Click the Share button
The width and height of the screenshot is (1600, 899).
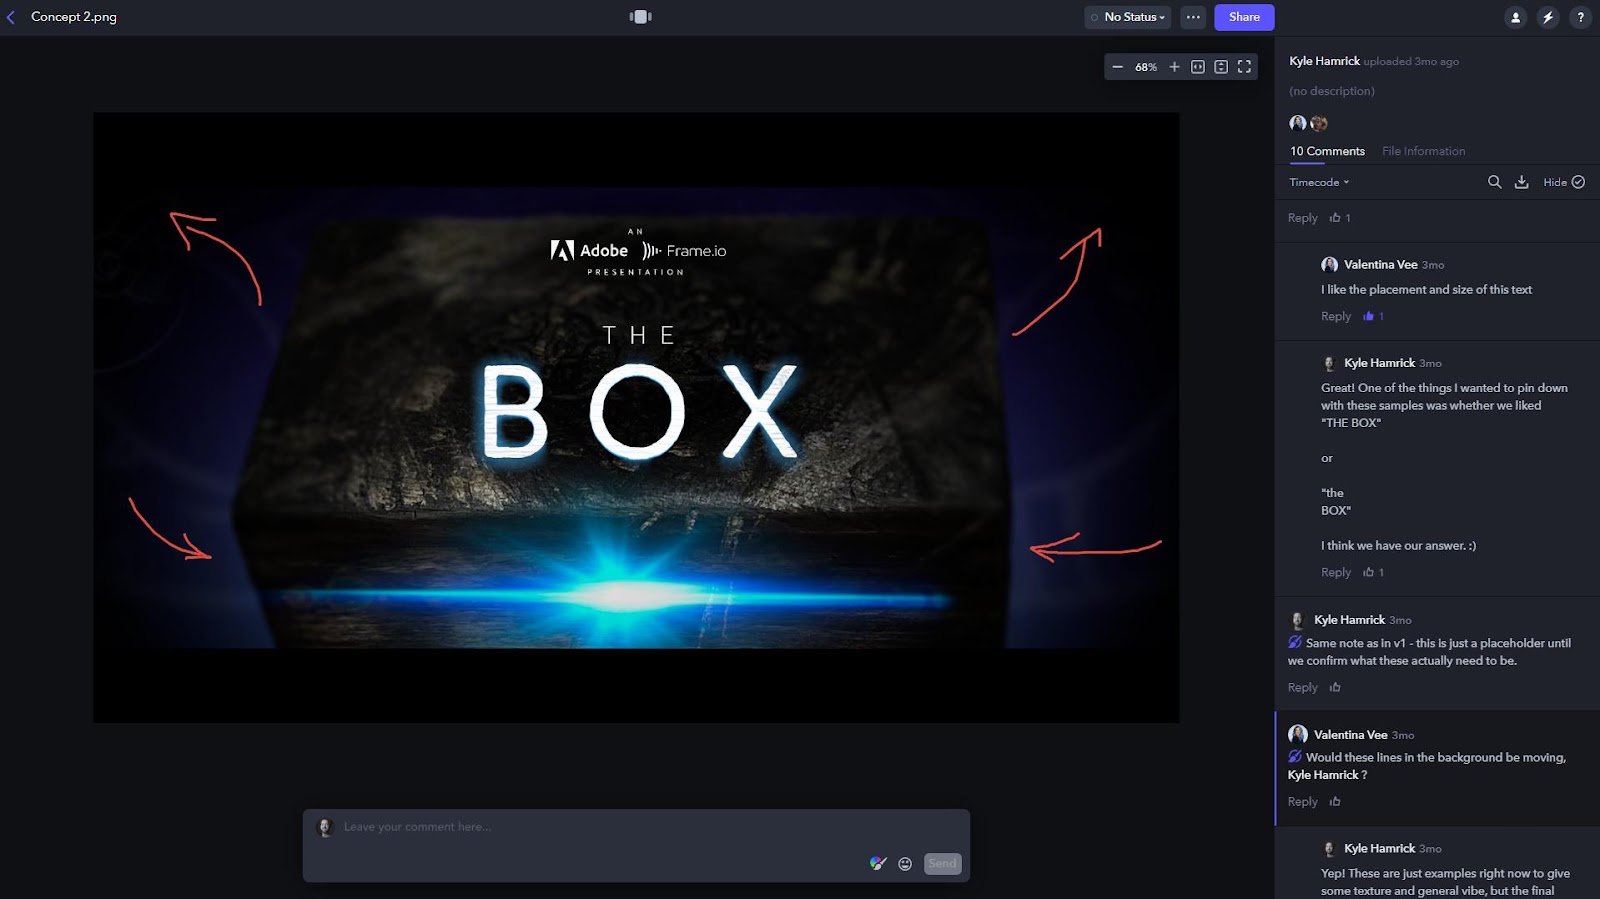click(1244, 17)
